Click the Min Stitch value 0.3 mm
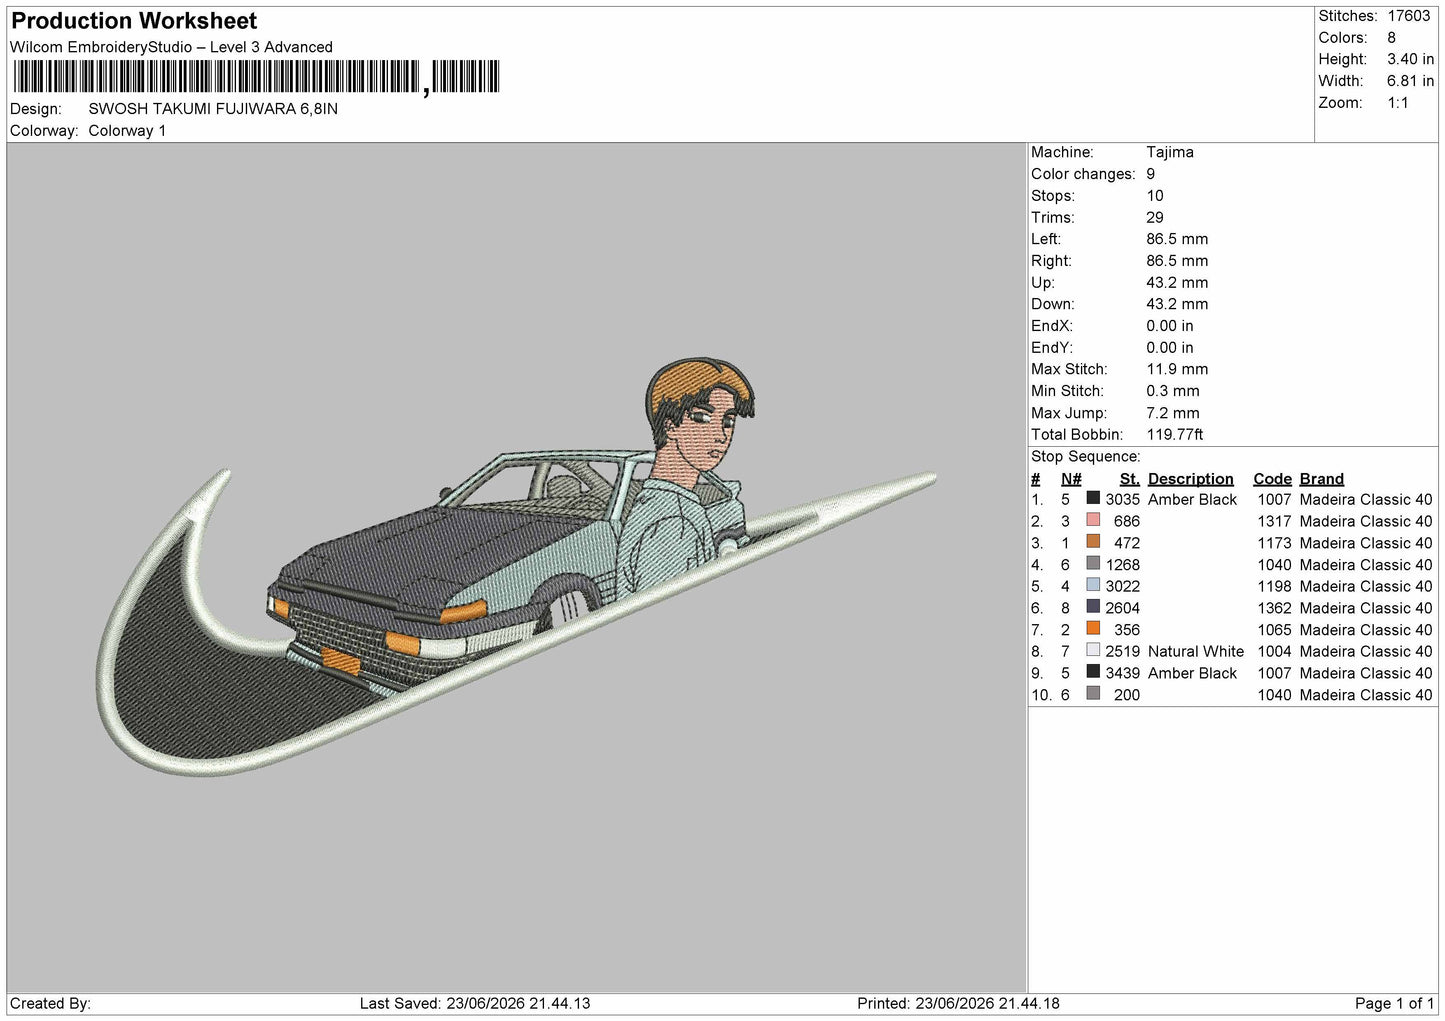 click(1173, 391)
